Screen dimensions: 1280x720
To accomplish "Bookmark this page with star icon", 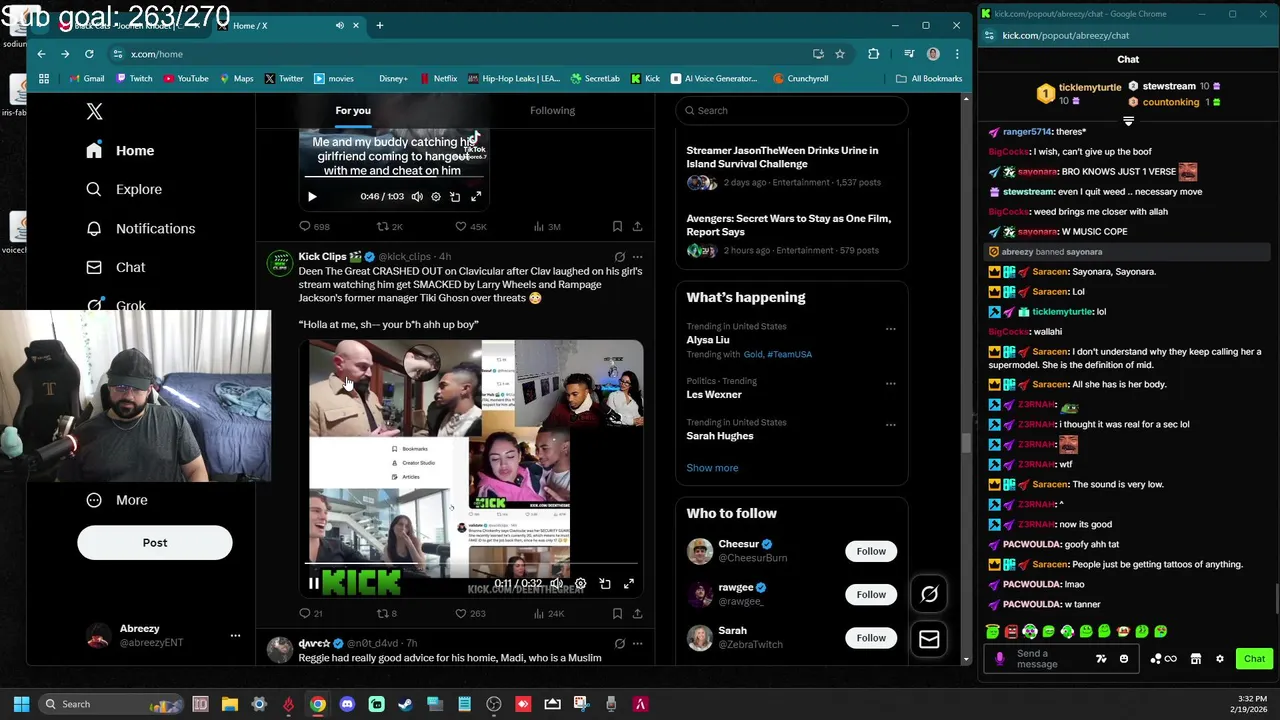I will click(840, 54).
